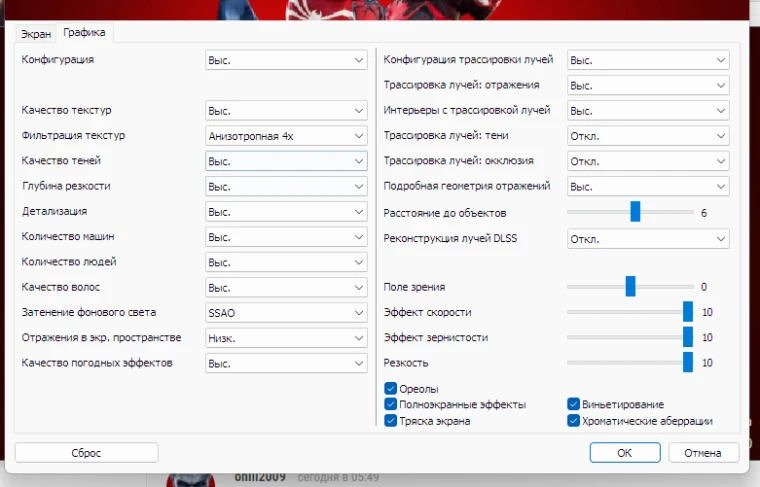The image size is (760, 487).
Task: Click the Фильтрация текстур label
Action: 73,136
